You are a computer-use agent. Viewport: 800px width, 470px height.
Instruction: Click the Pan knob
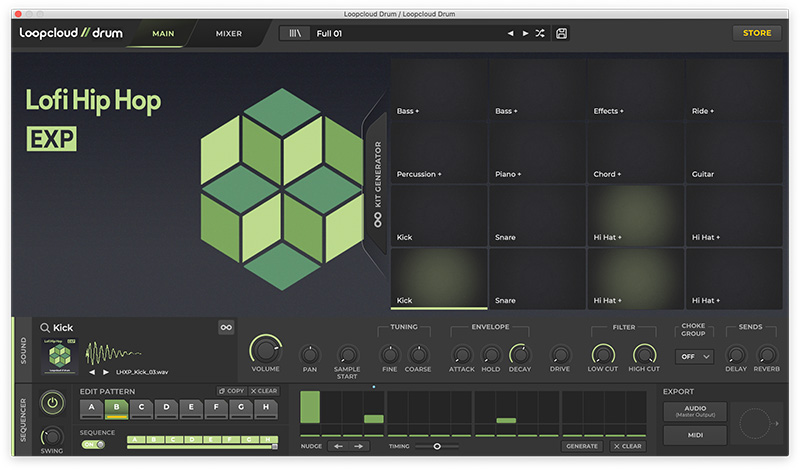[x=310, y=354]
